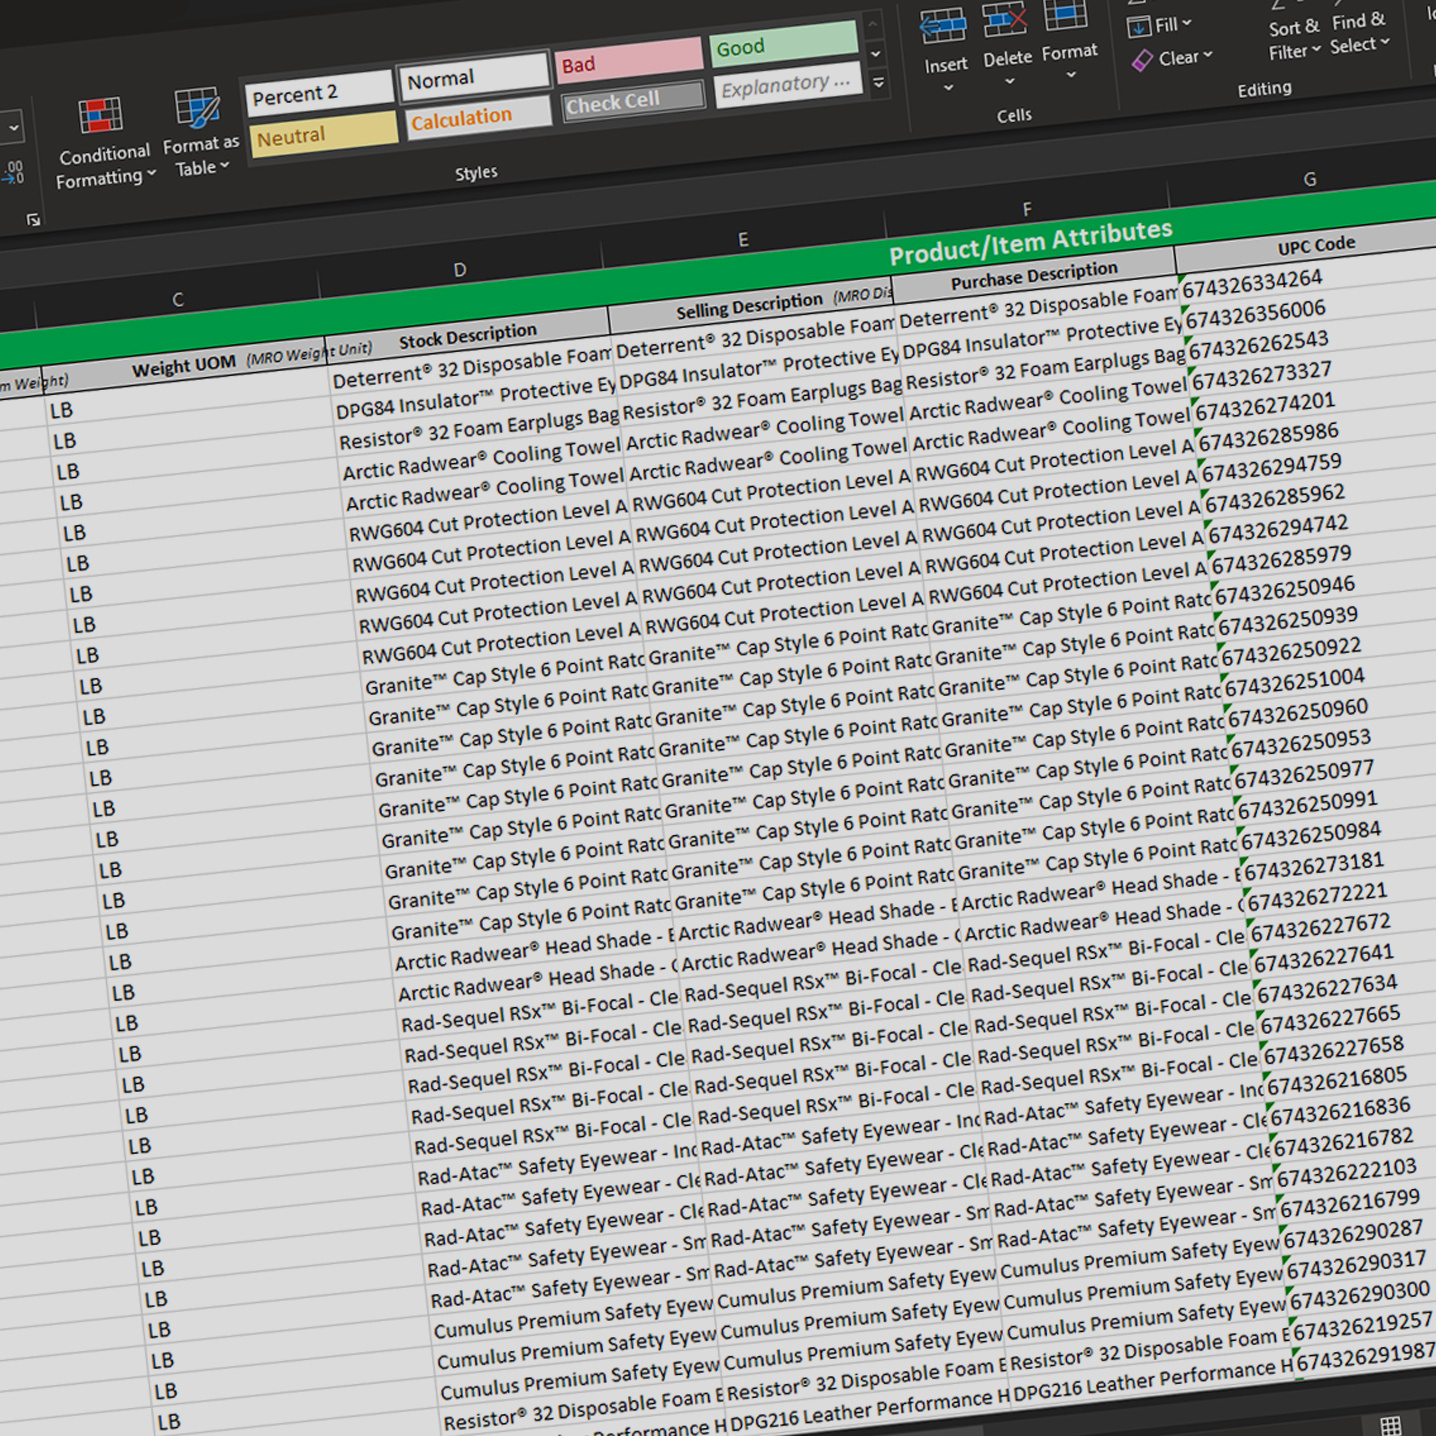Select UPC cell 674326262543
Image resolution: width=1436 pixels, height=1436 pixels.
(1258, 345)
